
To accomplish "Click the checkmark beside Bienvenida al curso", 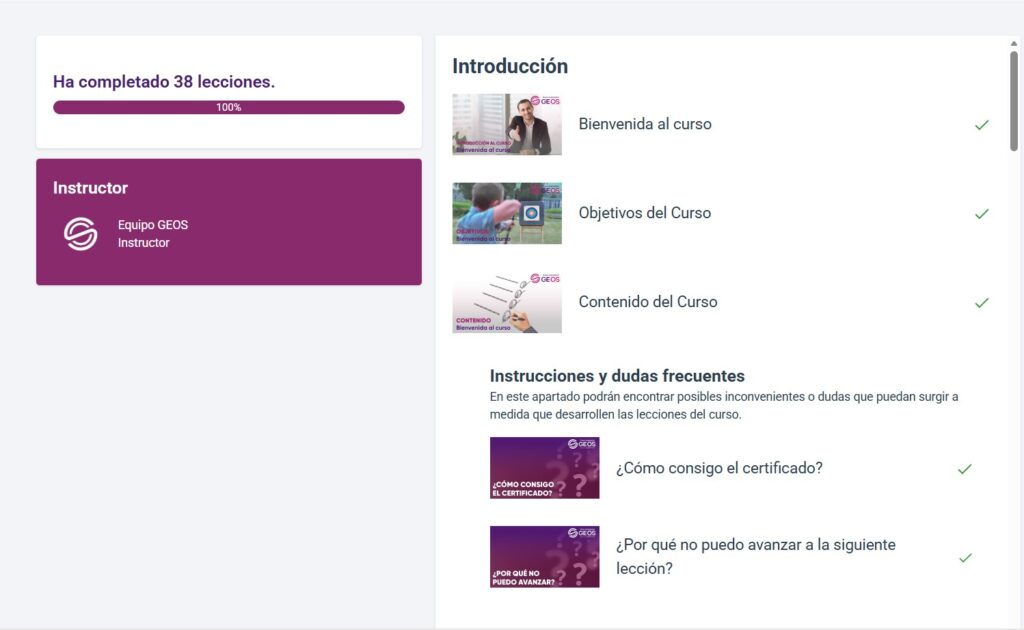I will [x=981, y=125].
